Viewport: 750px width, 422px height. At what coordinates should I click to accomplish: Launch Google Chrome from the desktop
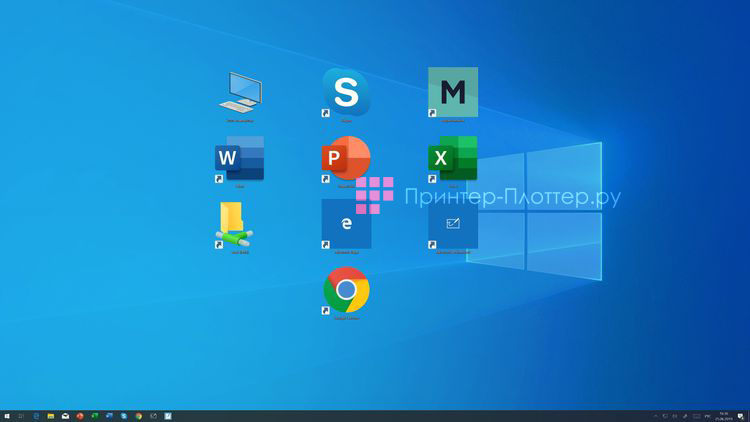[x=346, y=290]
